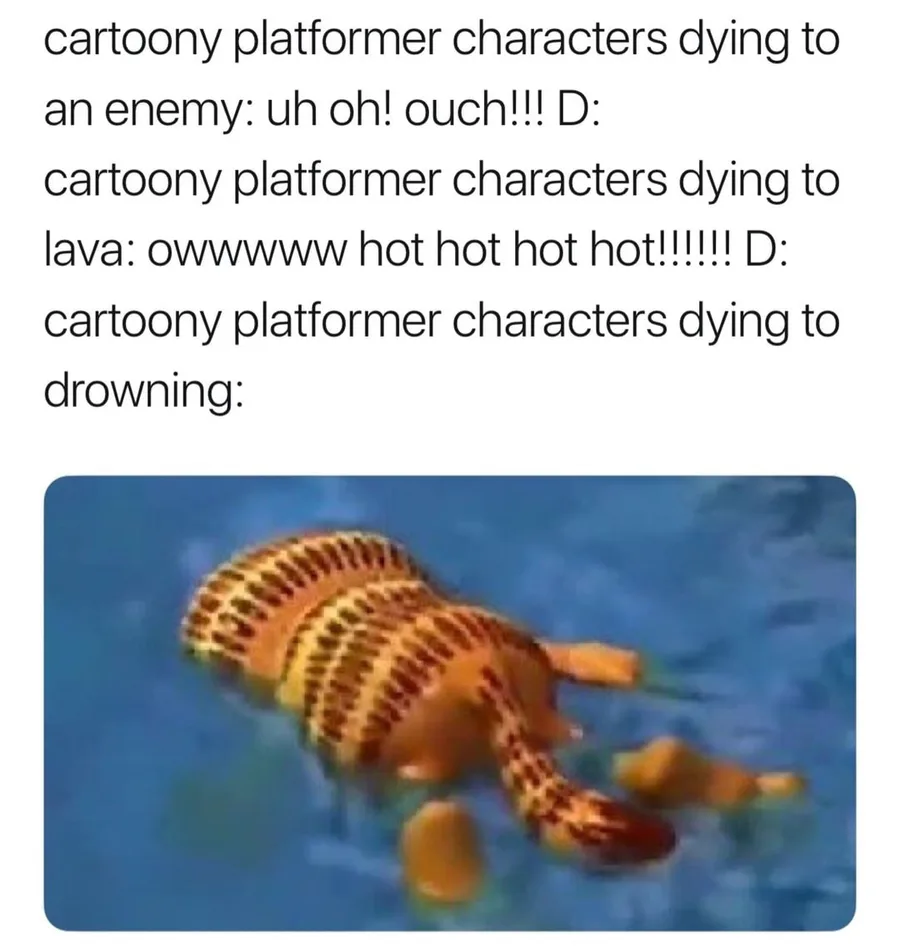Click "characters" in the fifth text line
This screenshot has width=900, height=950.
560,321
